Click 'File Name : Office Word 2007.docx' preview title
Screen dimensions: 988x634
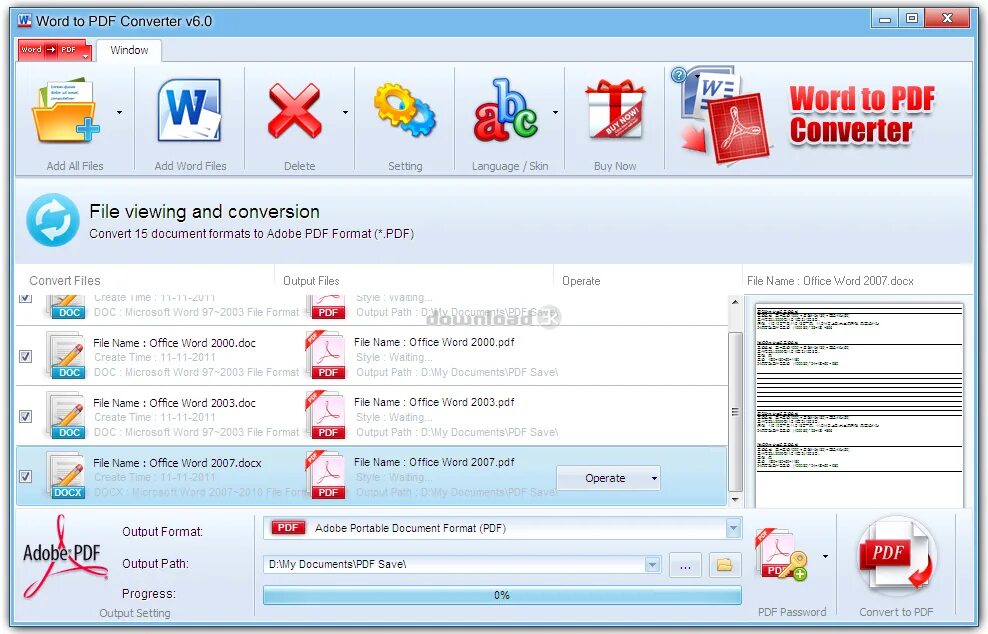[x=830, y=281]
